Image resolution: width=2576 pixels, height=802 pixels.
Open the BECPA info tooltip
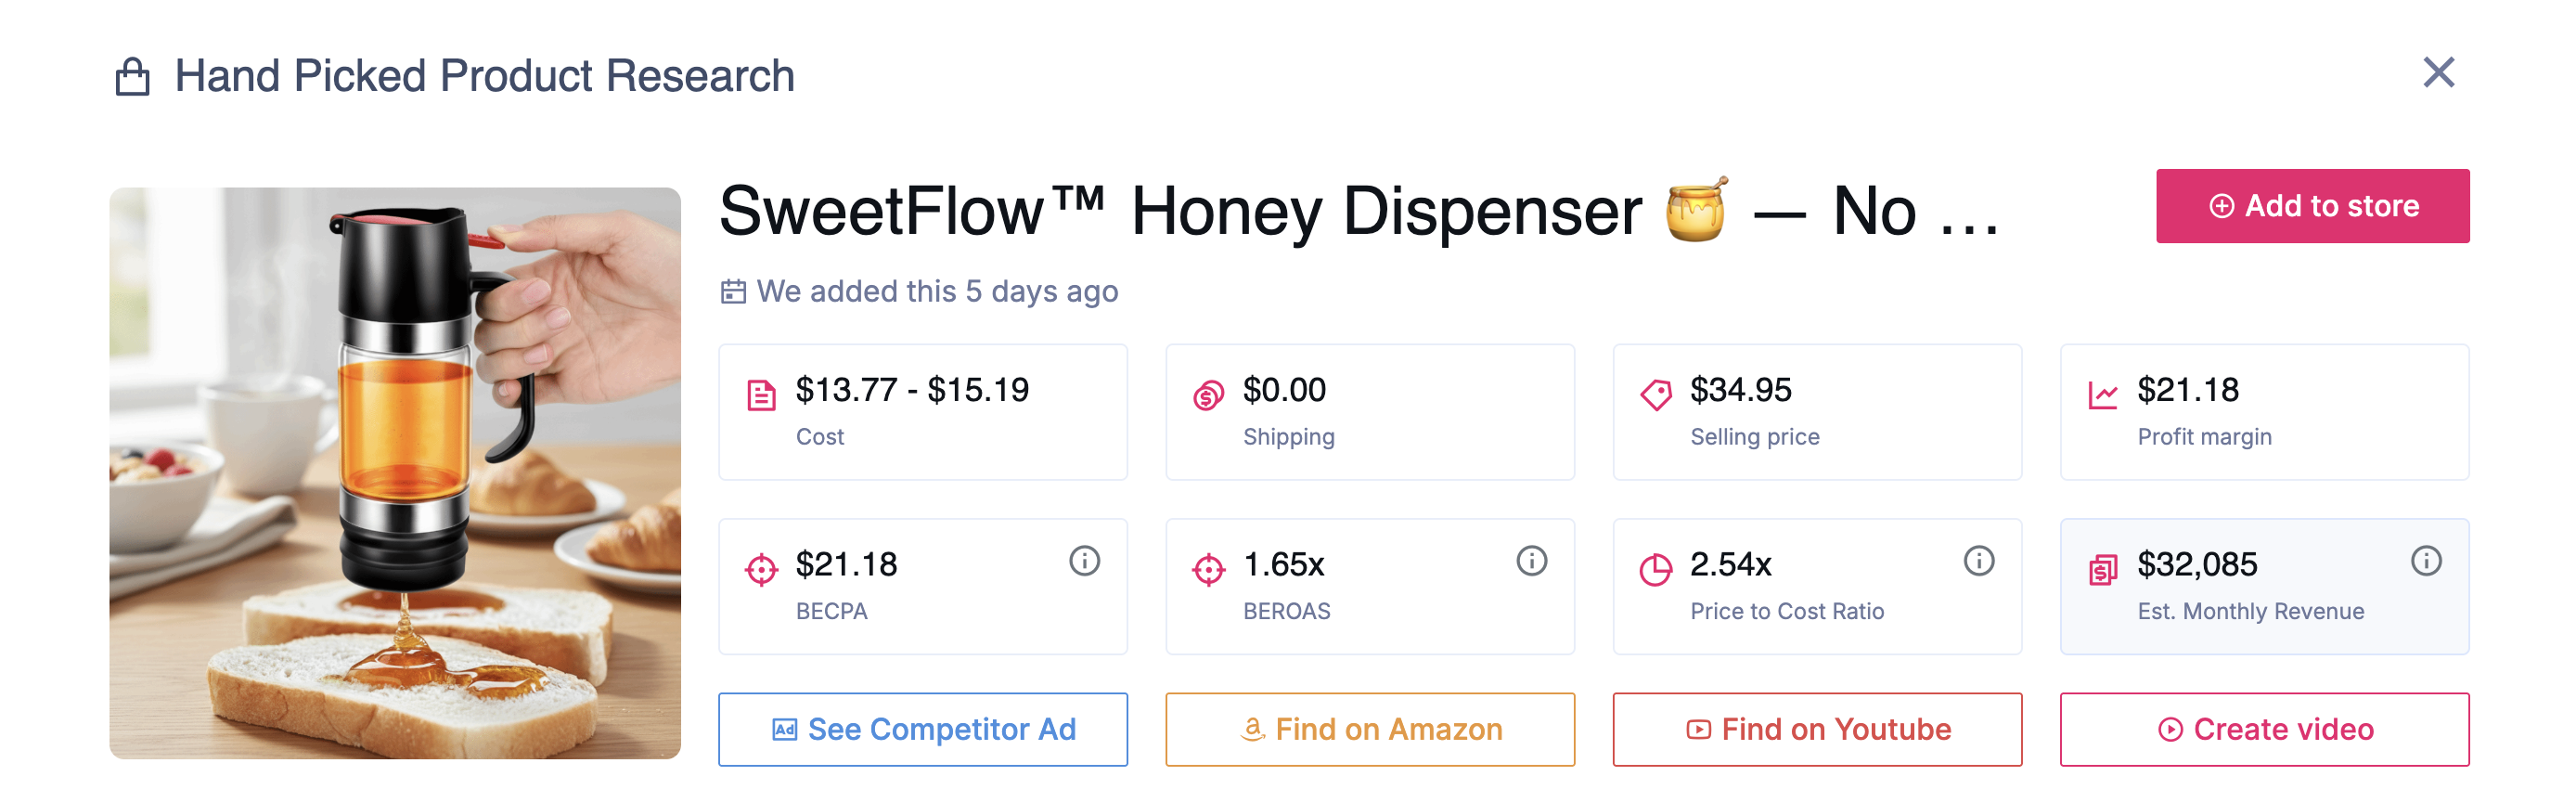(x=1085, y=561)
